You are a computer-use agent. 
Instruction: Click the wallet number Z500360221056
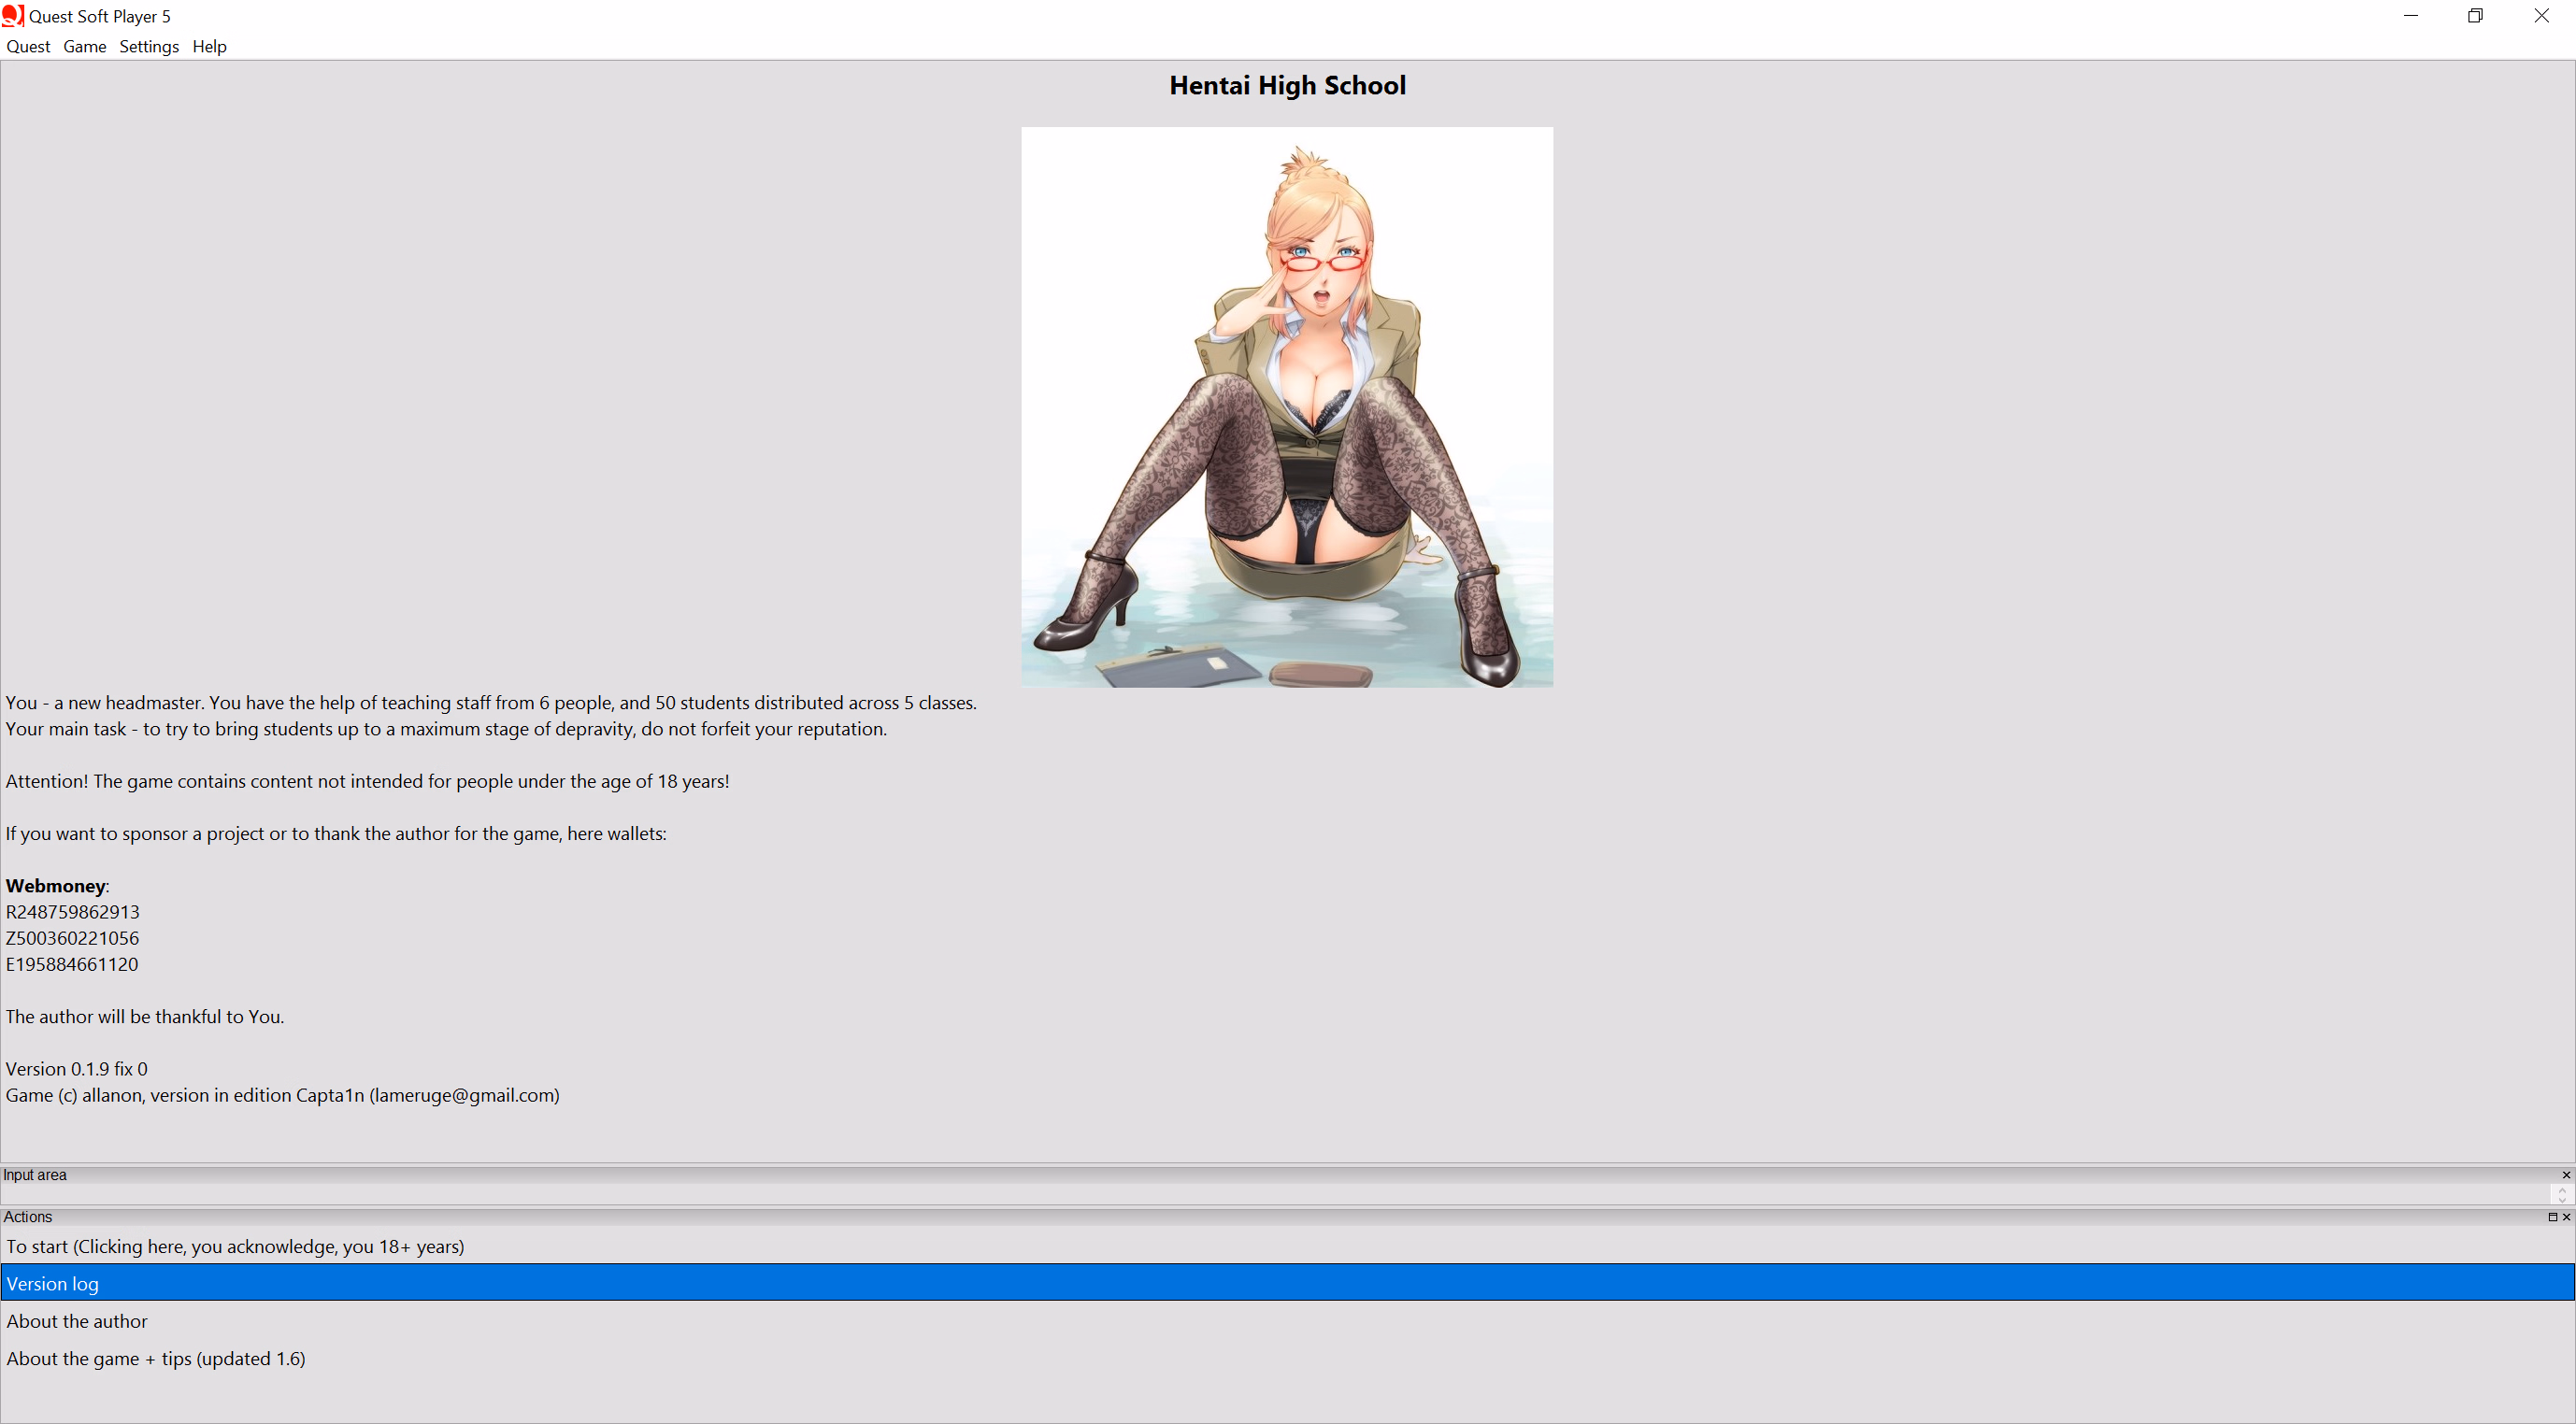(73, 938)
